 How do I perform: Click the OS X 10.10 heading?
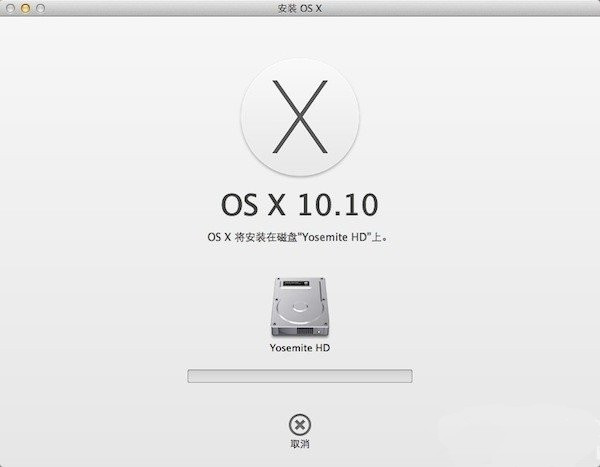(300, 205)
